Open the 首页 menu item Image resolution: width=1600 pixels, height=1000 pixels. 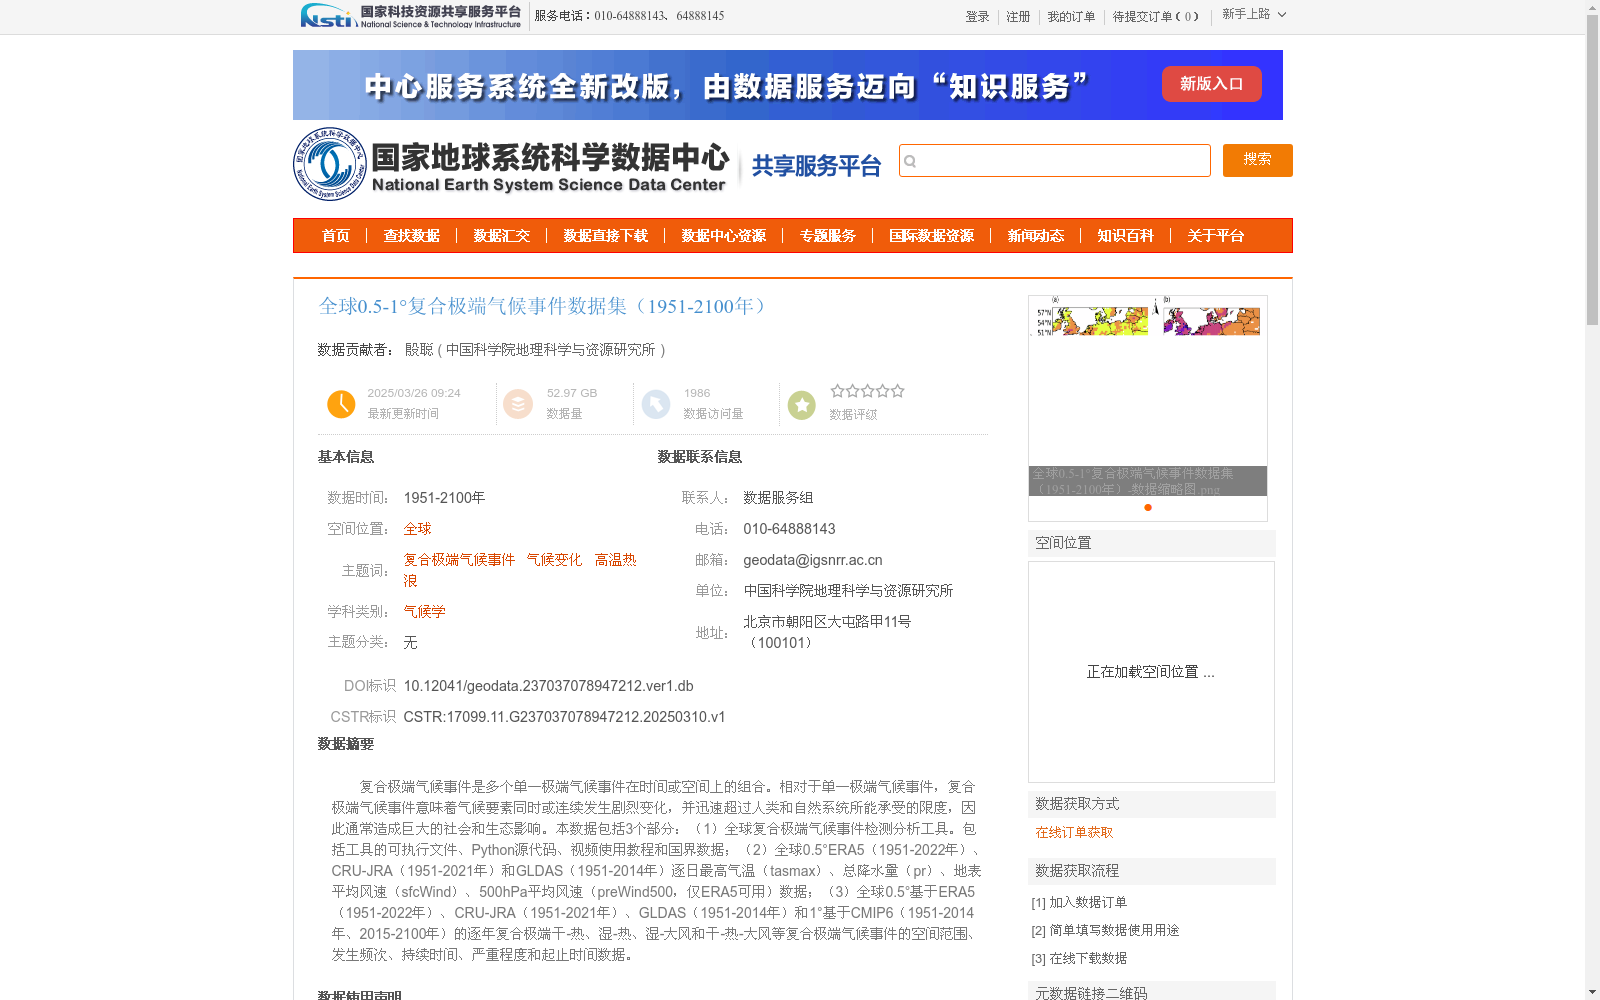336,236
